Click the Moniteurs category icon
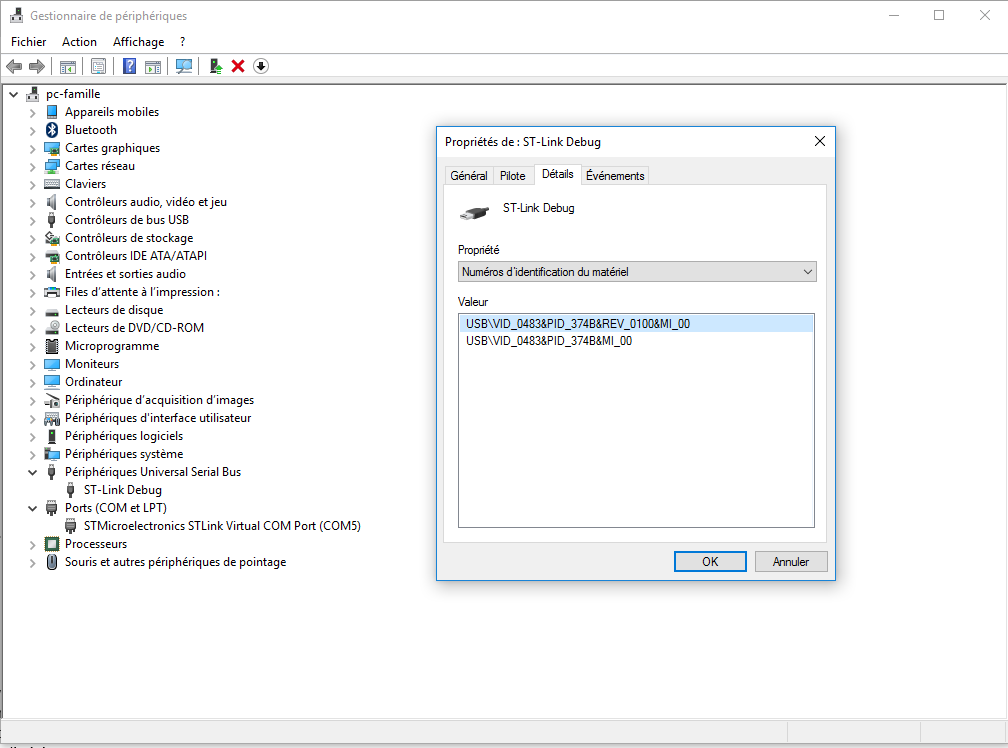The width and height of the screenshot is (1008, 748). click(x=52, y=364)
